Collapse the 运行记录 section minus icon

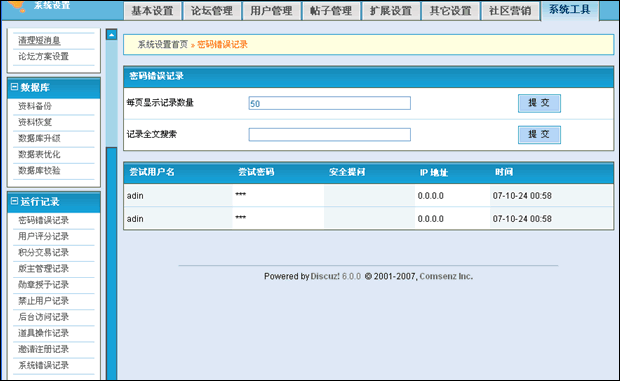click(x=15, y=201)
